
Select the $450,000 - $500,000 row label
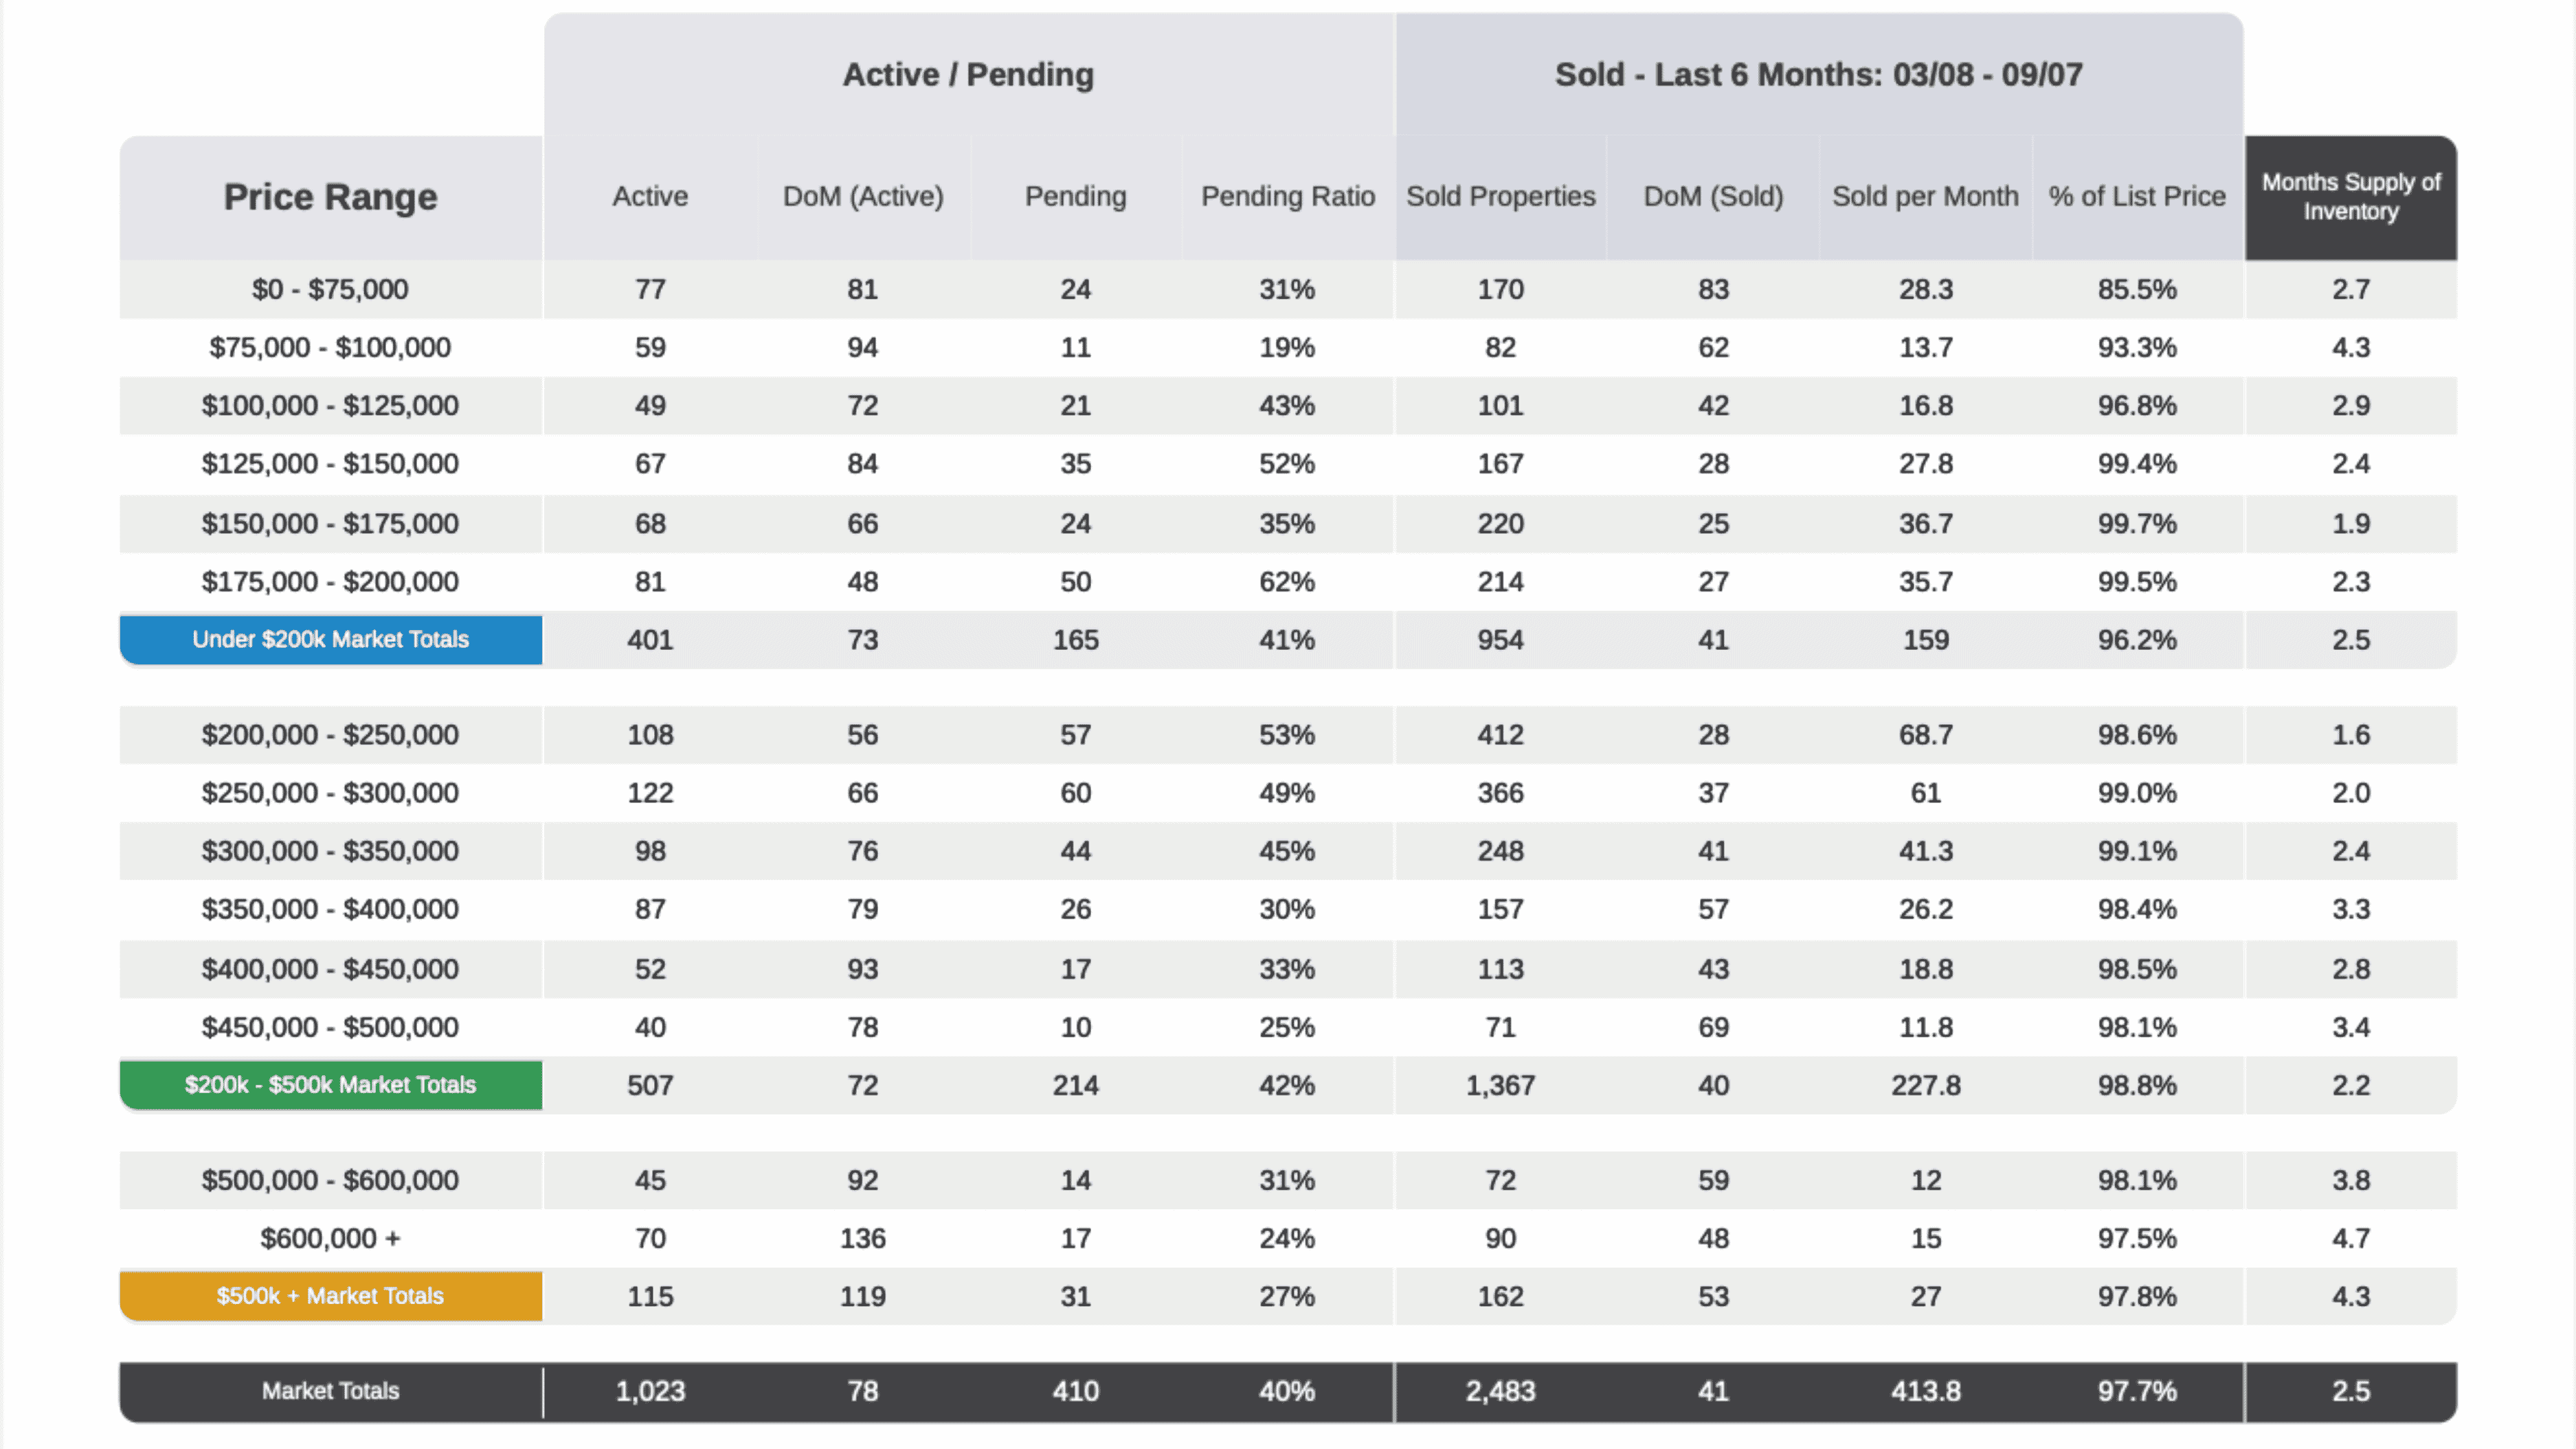(330, 1027)
